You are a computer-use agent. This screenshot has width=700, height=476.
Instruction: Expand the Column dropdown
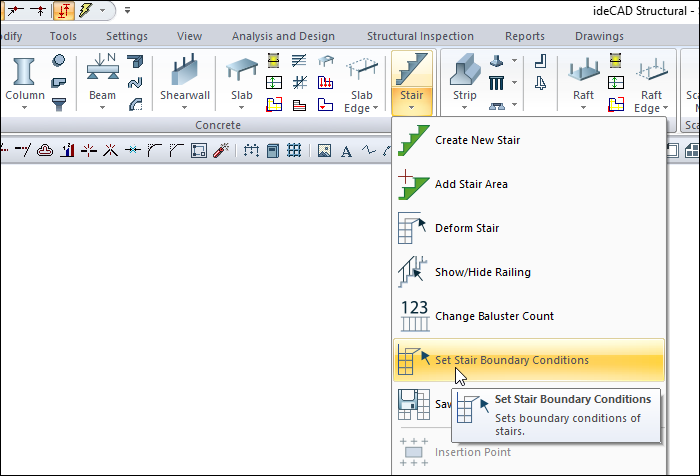coord(25,104)
